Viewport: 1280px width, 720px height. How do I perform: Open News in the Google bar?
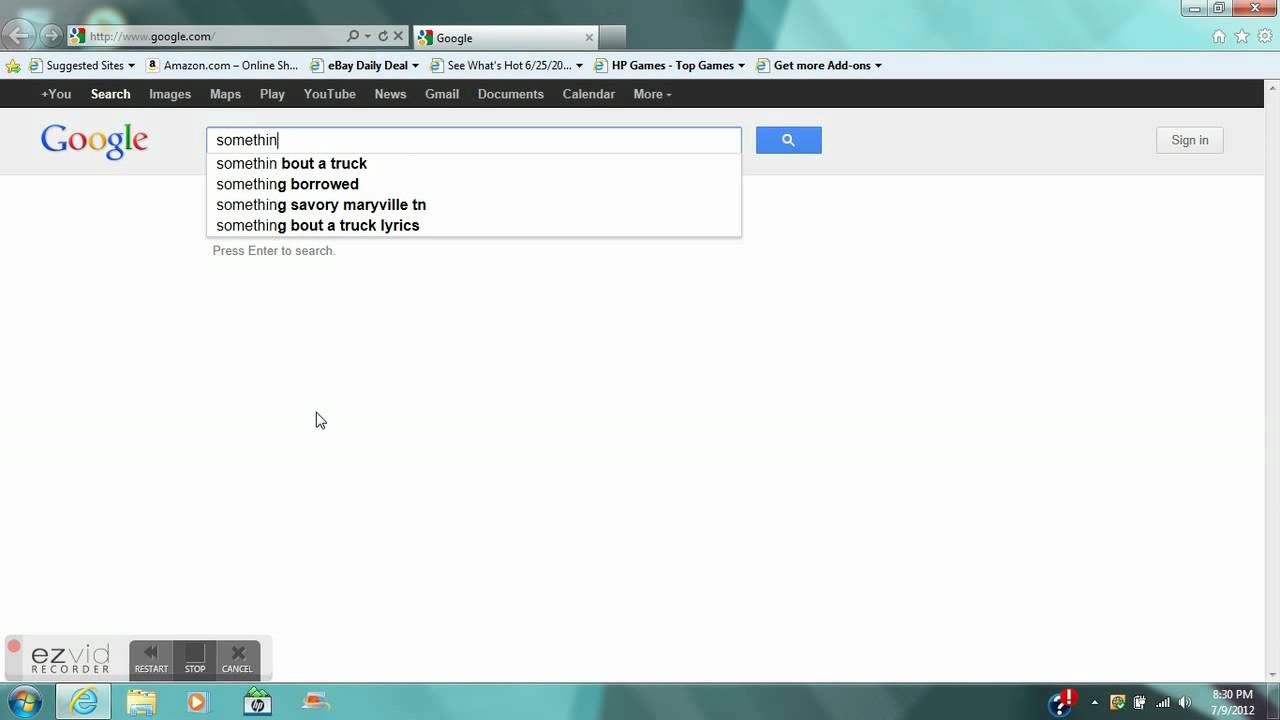click(x=390, y=94)
